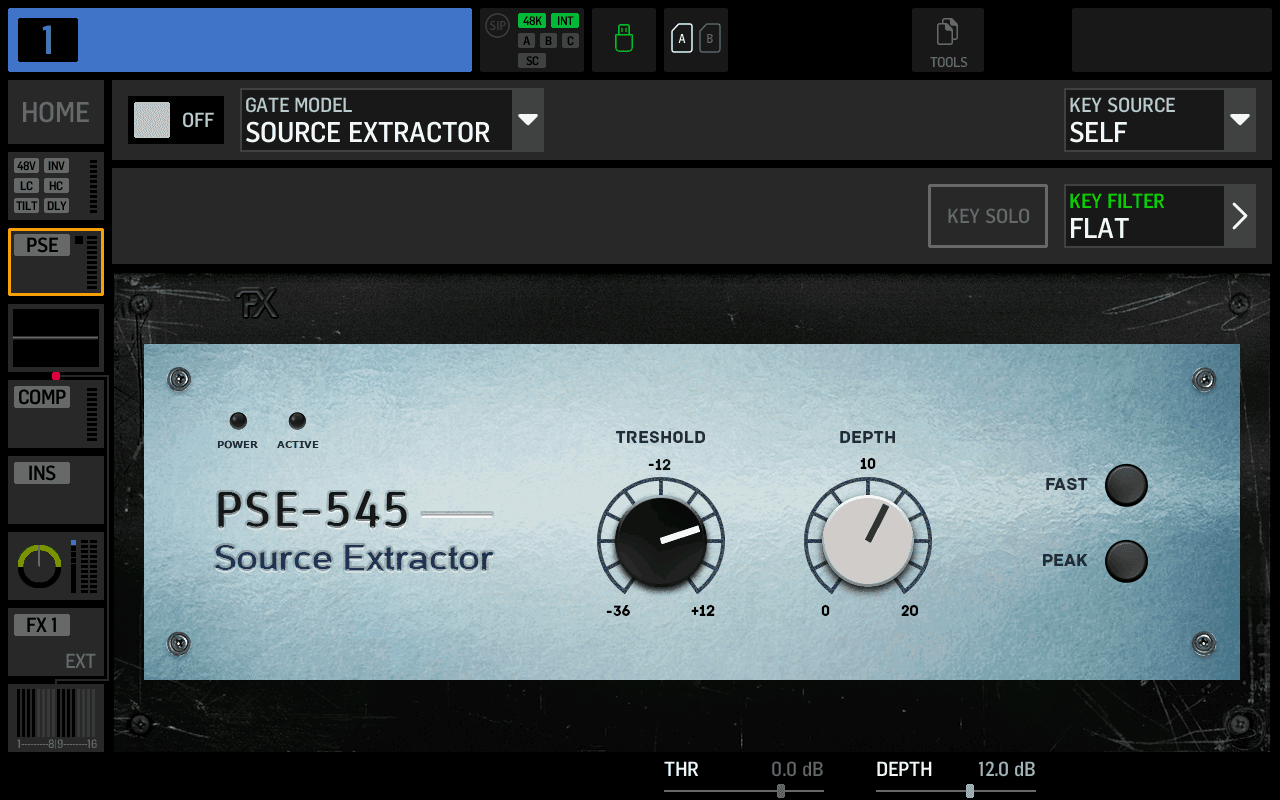Open the INS insert page
The width and height of the screenshot is (1280, 800).
[55, 489]
